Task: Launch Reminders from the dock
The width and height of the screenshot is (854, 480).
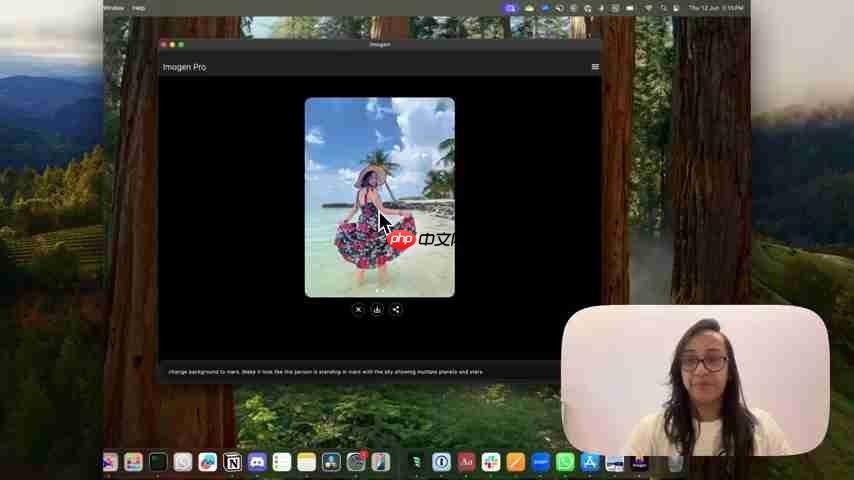Action: point(282,463)
